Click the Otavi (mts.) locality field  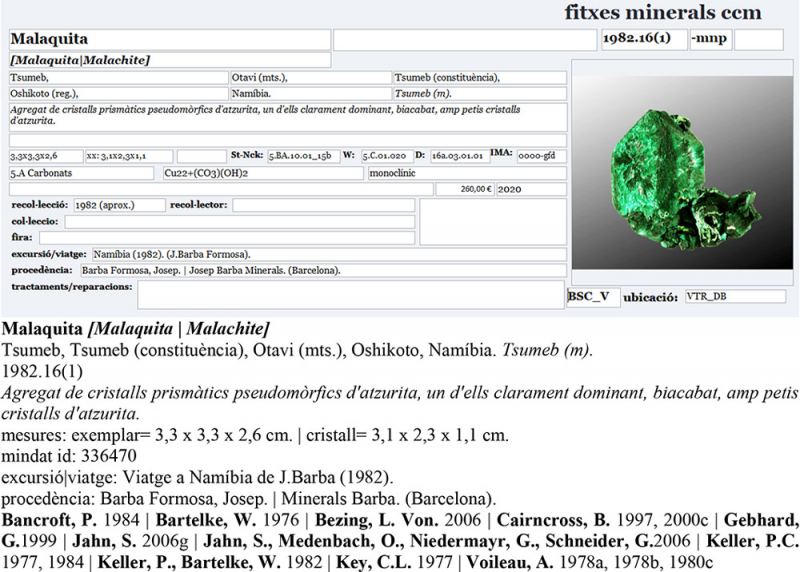(309, 78)
